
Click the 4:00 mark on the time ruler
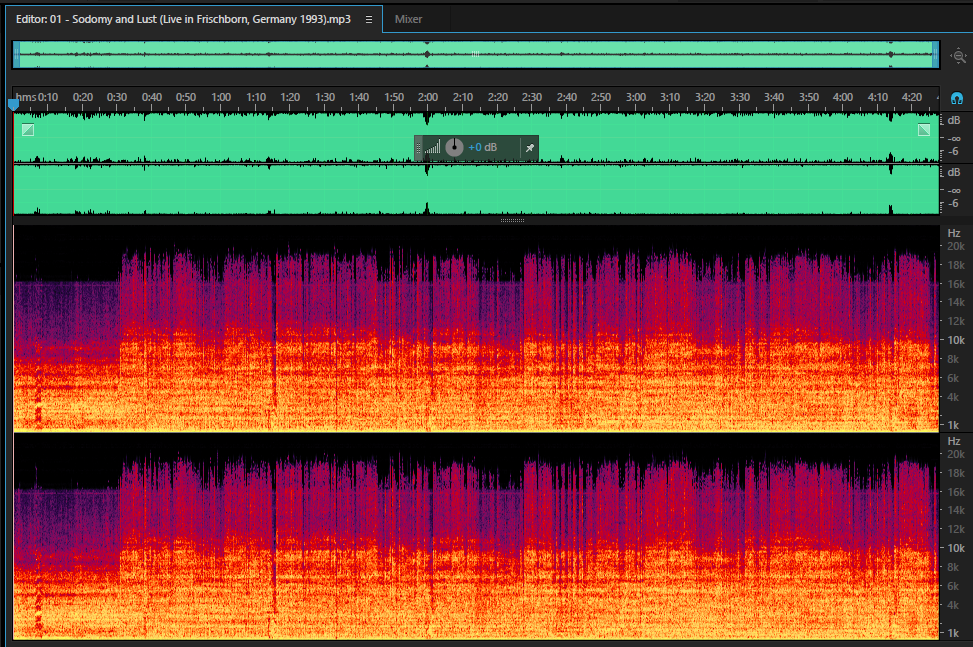[843, 97]
